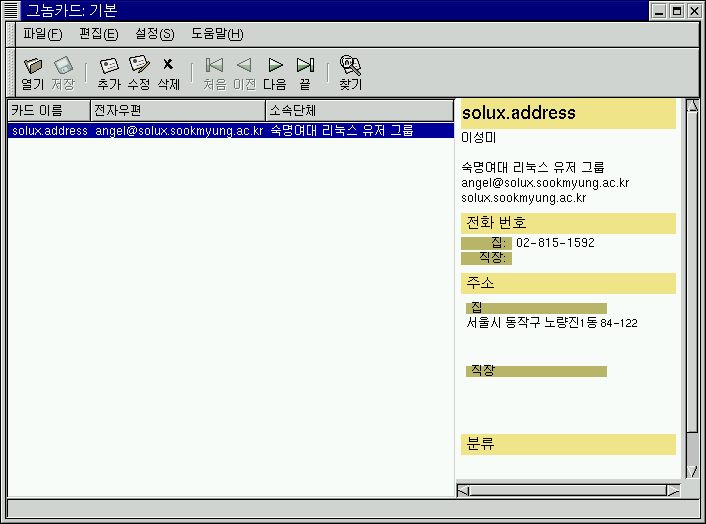Screen dimensions: 706x524
Task: Close the 그놈카드 window
Action: click(x=694, y=11)
